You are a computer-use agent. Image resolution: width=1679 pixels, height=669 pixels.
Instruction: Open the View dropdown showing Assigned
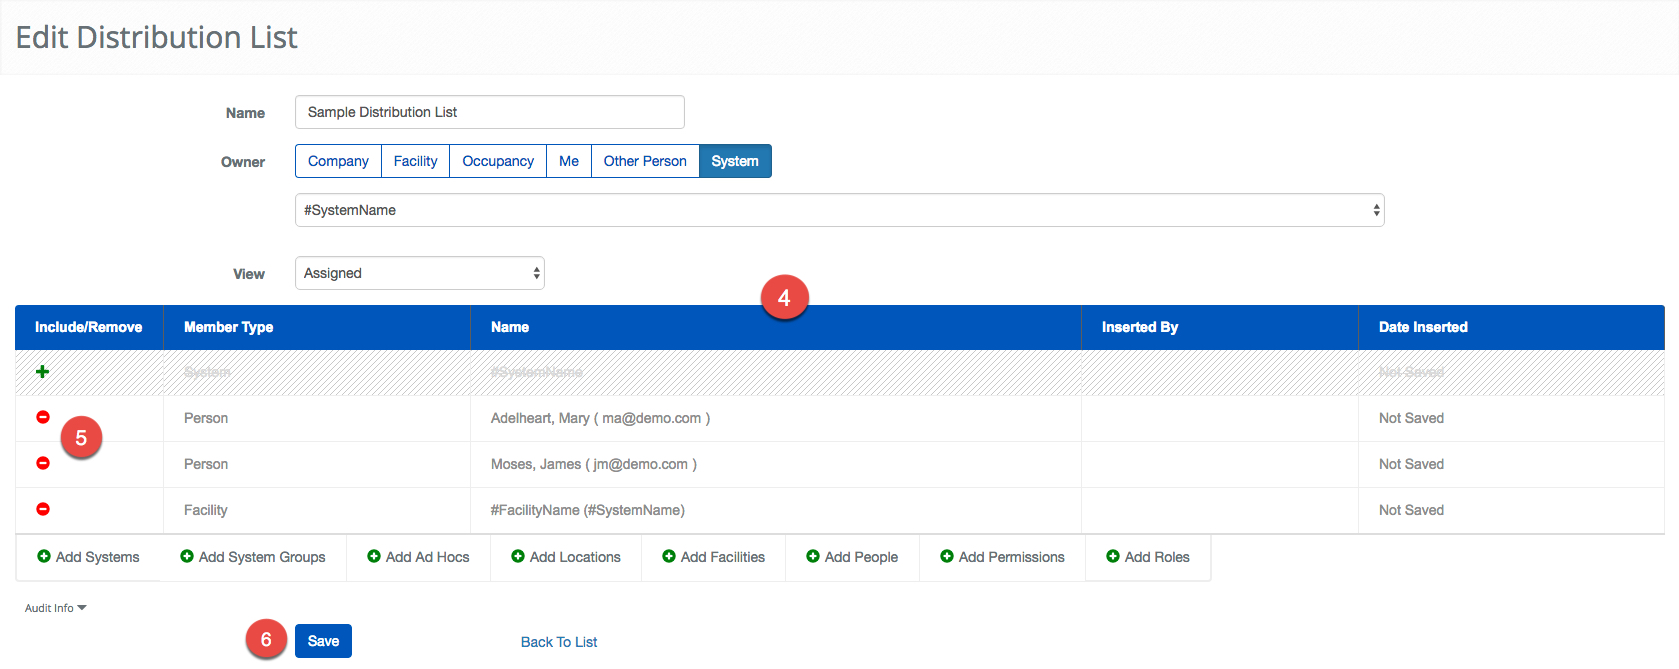point(420,273)
